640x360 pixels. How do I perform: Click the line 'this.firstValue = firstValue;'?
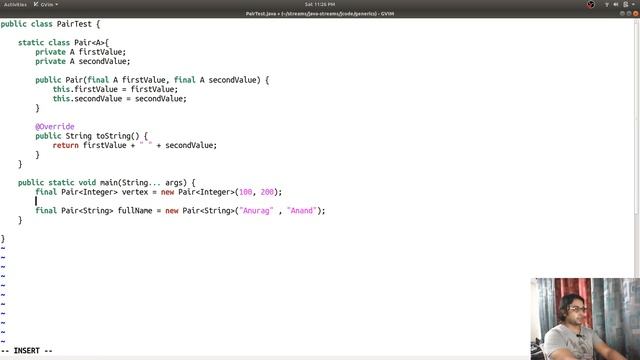(115, 89)
